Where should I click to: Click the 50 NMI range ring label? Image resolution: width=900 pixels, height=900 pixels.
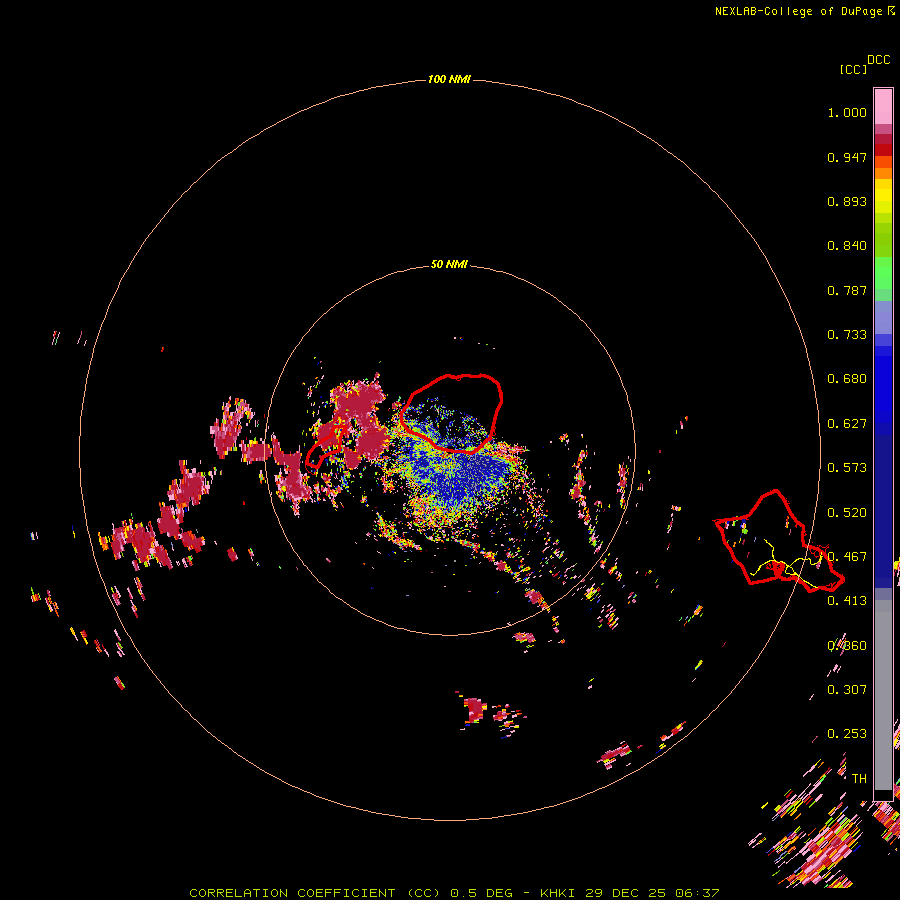[x=449, y=264]
